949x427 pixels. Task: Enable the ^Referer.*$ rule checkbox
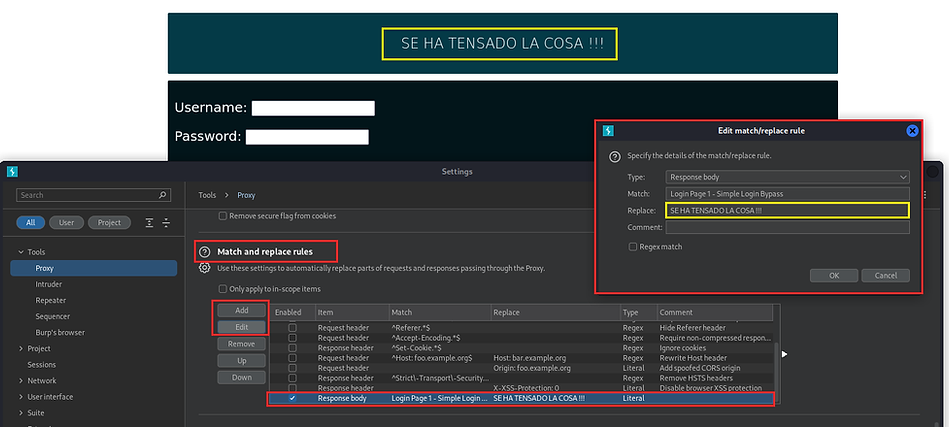coord(292,328)
